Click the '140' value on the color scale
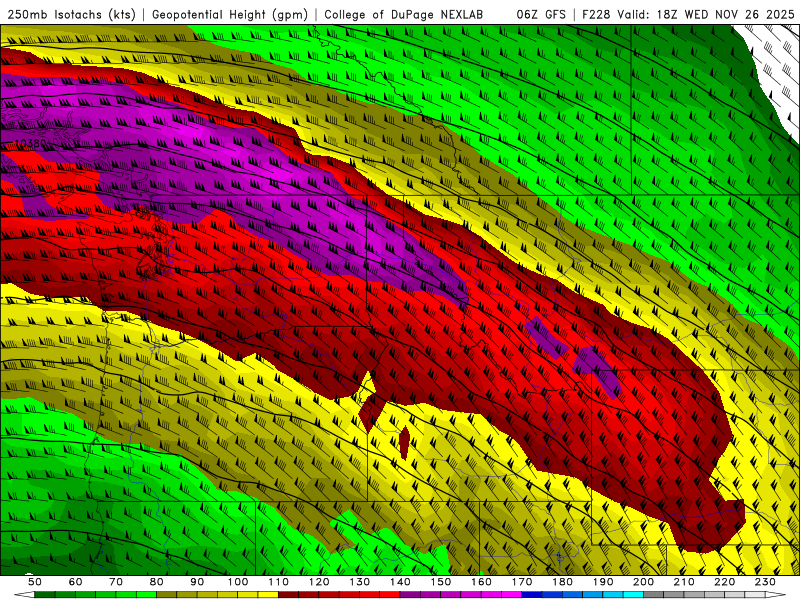The height and width of the screenshot is (600, 800). [x=400, y=582]
